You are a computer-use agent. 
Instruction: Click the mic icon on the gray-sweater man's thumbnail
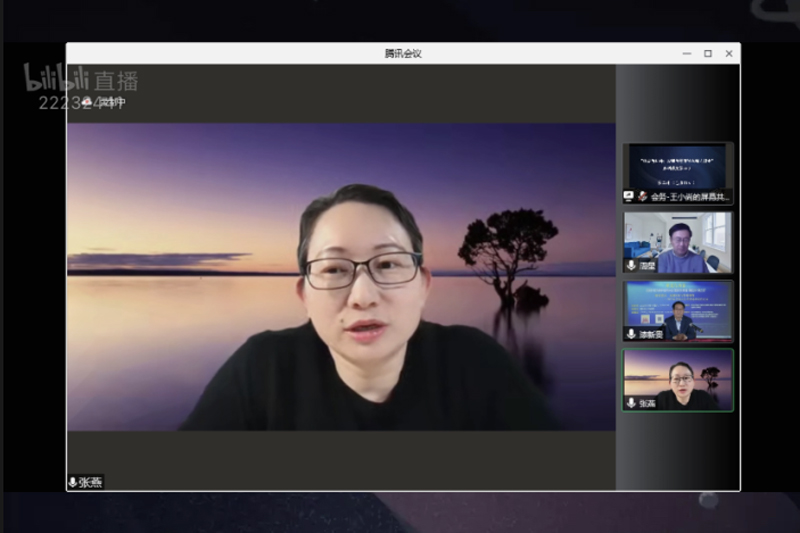click(631, 265)
